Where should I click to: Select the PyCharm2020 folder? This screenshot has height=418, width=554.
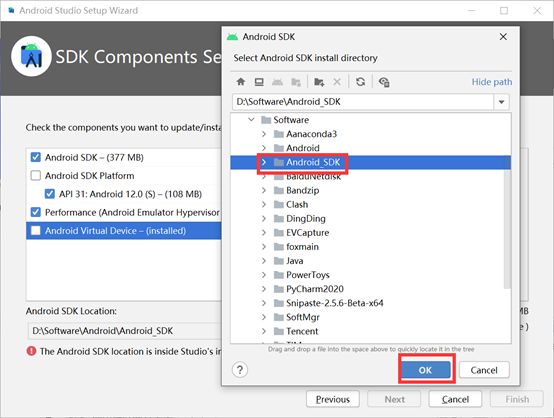314,289
